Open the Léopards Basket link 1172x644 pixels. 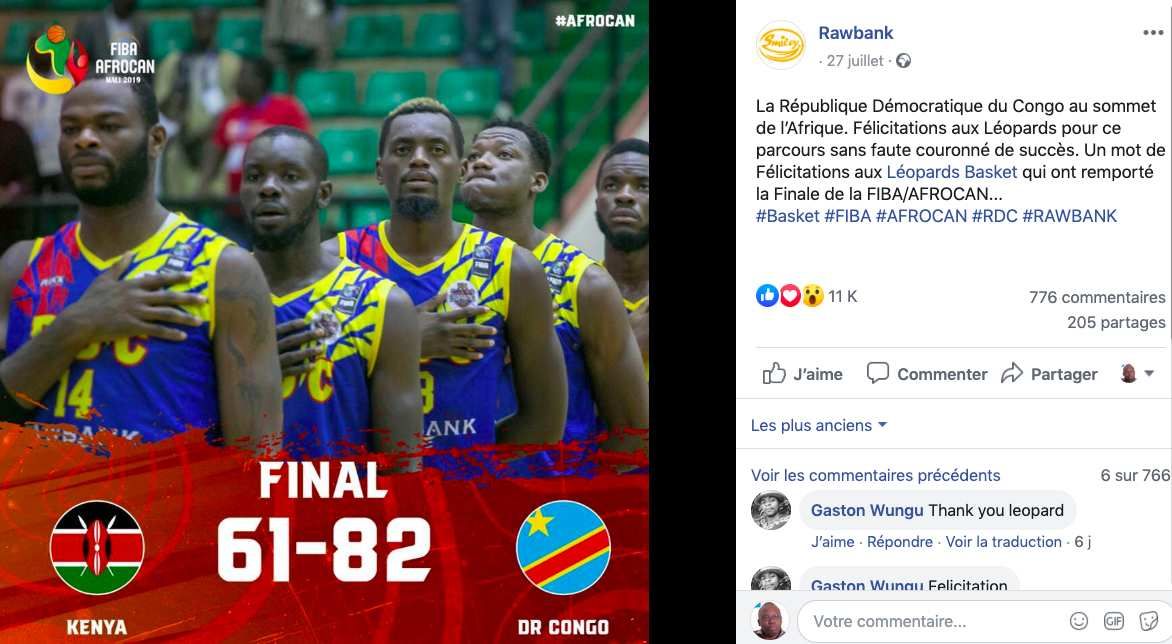pos(952,172)
